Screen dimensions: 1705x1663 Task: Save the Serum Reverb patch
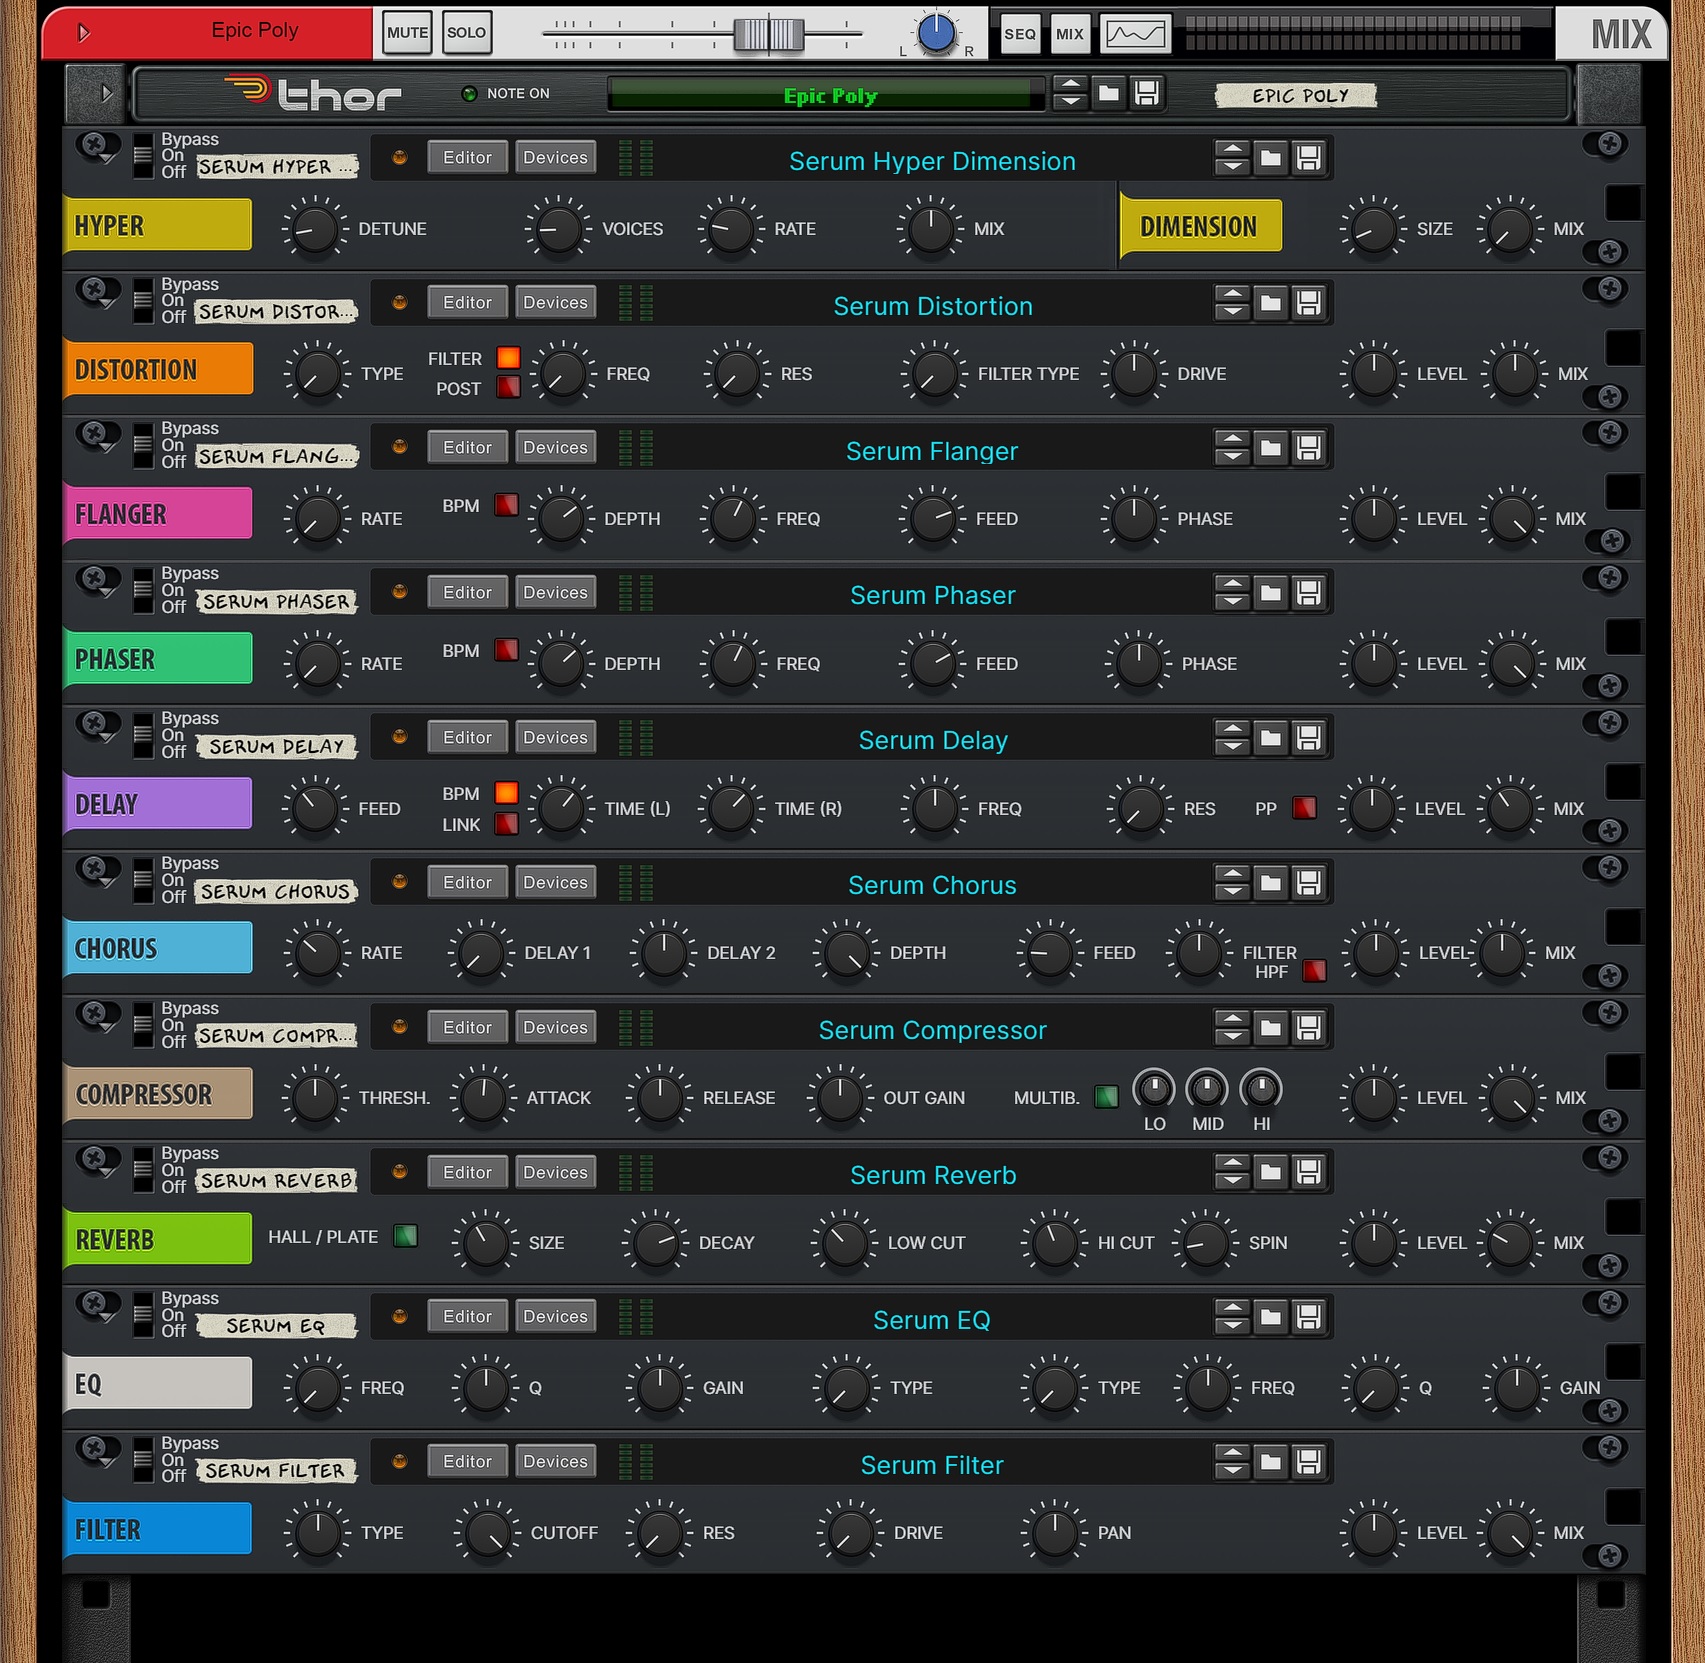point(1308,1172)
